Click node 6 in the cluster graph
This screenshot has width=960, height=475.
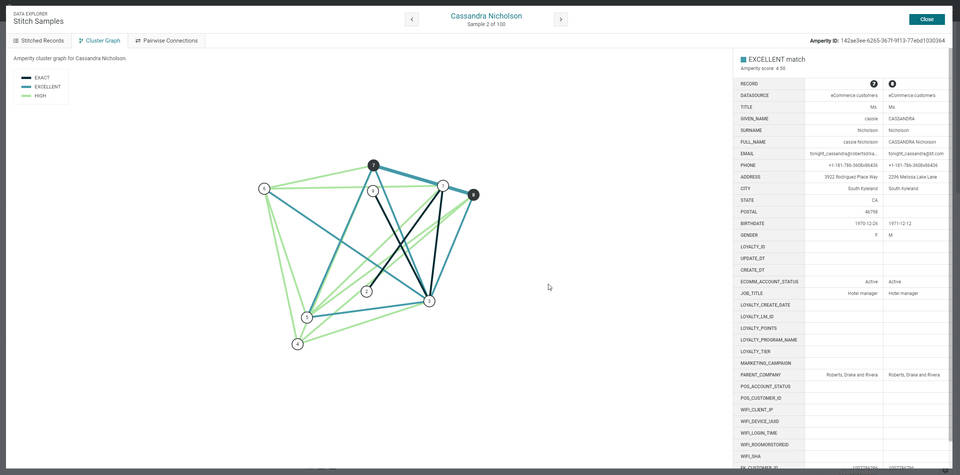264,189
